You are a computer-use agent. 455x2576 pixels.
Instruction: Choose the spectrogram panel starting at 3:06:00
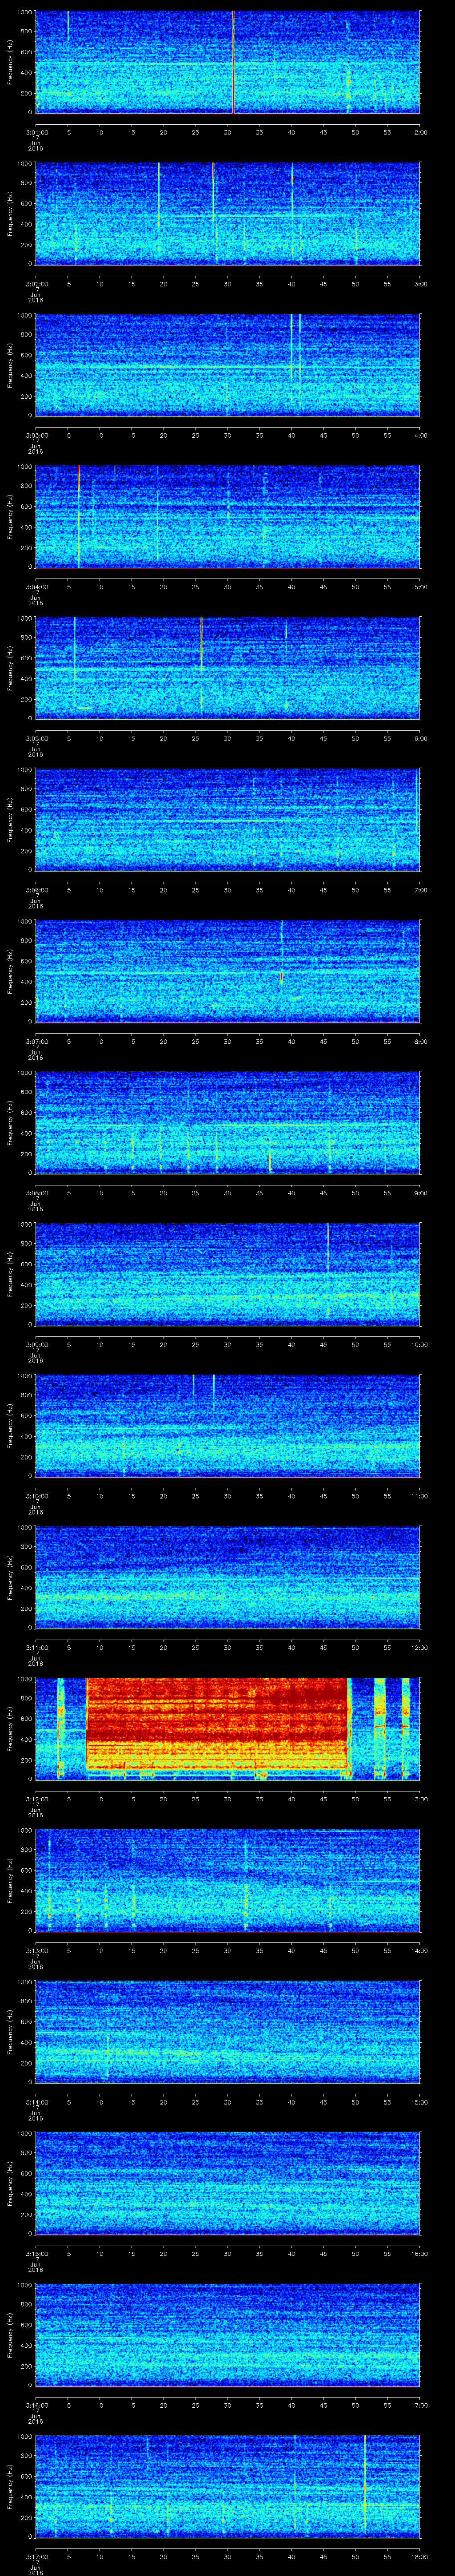tap(228, 819)
